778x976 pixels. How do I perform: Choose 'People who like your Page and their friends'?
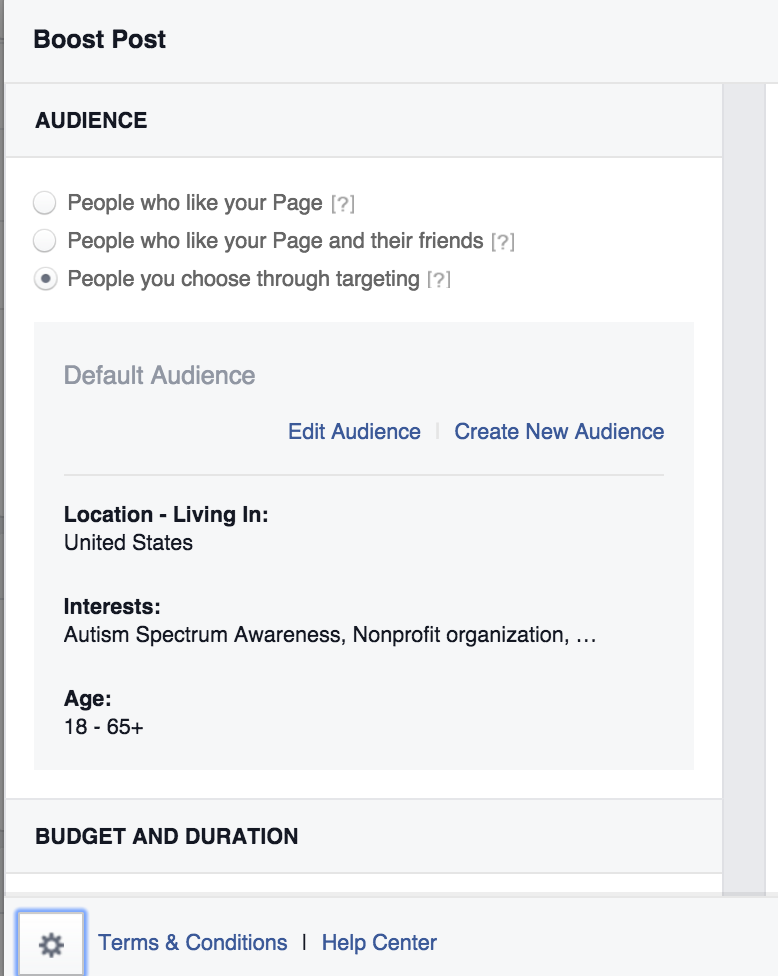[45, 241]
